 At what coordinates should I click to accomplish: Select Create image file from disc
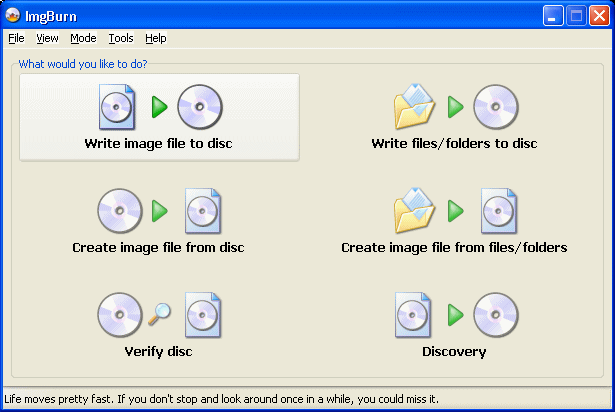point(159,221)
